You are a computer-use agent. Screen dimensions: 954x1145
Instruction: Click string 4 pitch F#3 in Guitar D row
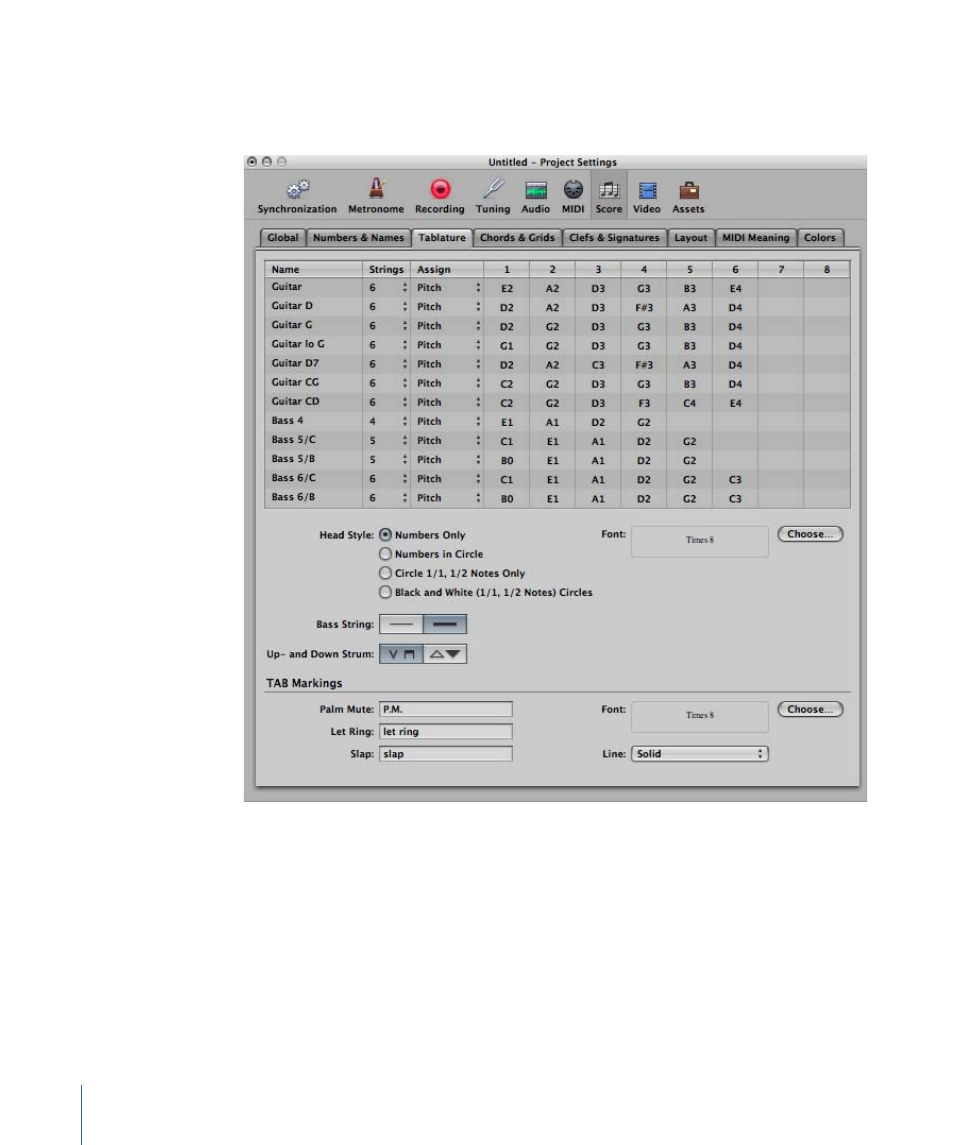click(644, 307)
